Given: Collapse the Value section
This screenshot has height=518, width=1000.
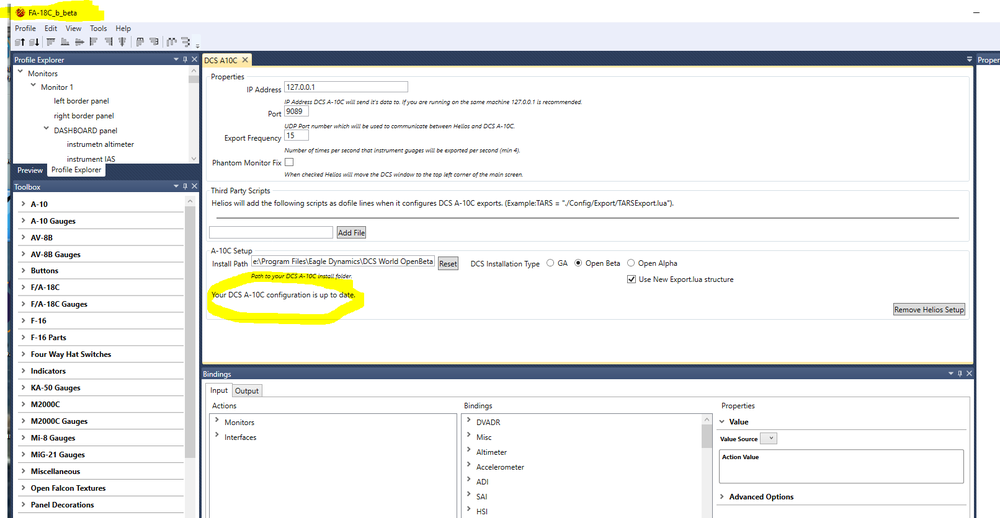Looking at the screenshot, I should [x=723, y=422].
